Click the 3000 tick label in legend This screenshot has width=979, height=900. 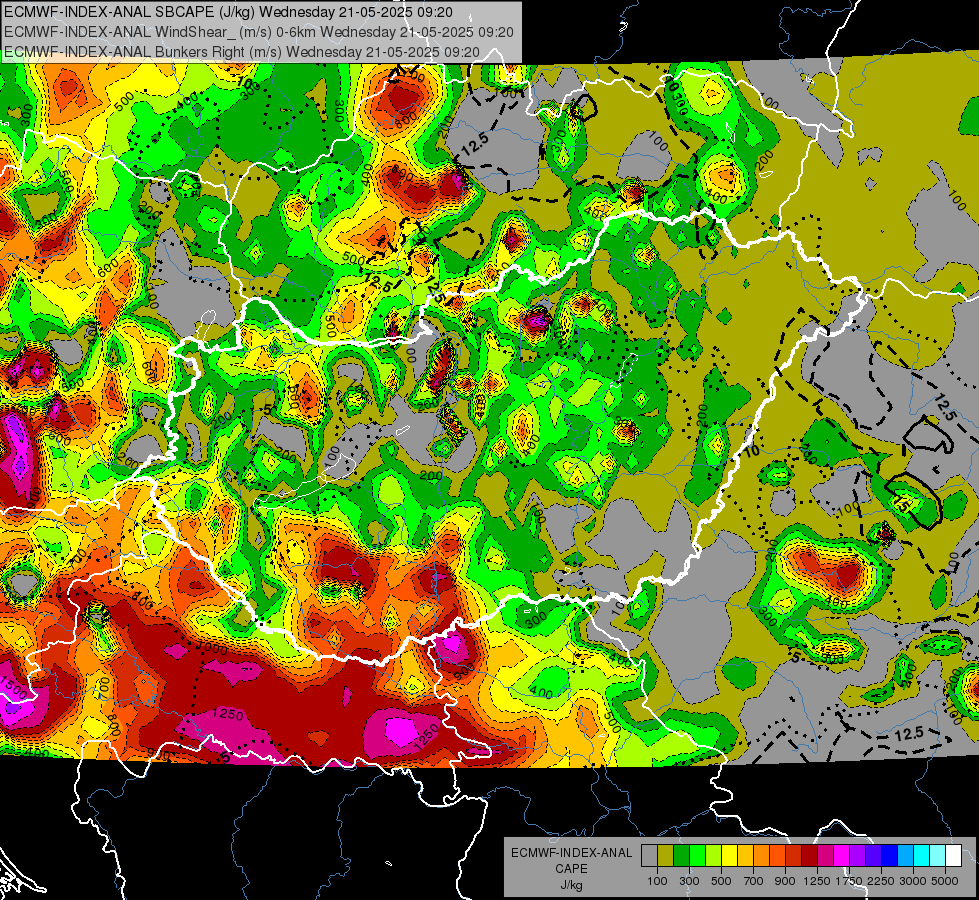pyautogui.click(x=913, y=881)
